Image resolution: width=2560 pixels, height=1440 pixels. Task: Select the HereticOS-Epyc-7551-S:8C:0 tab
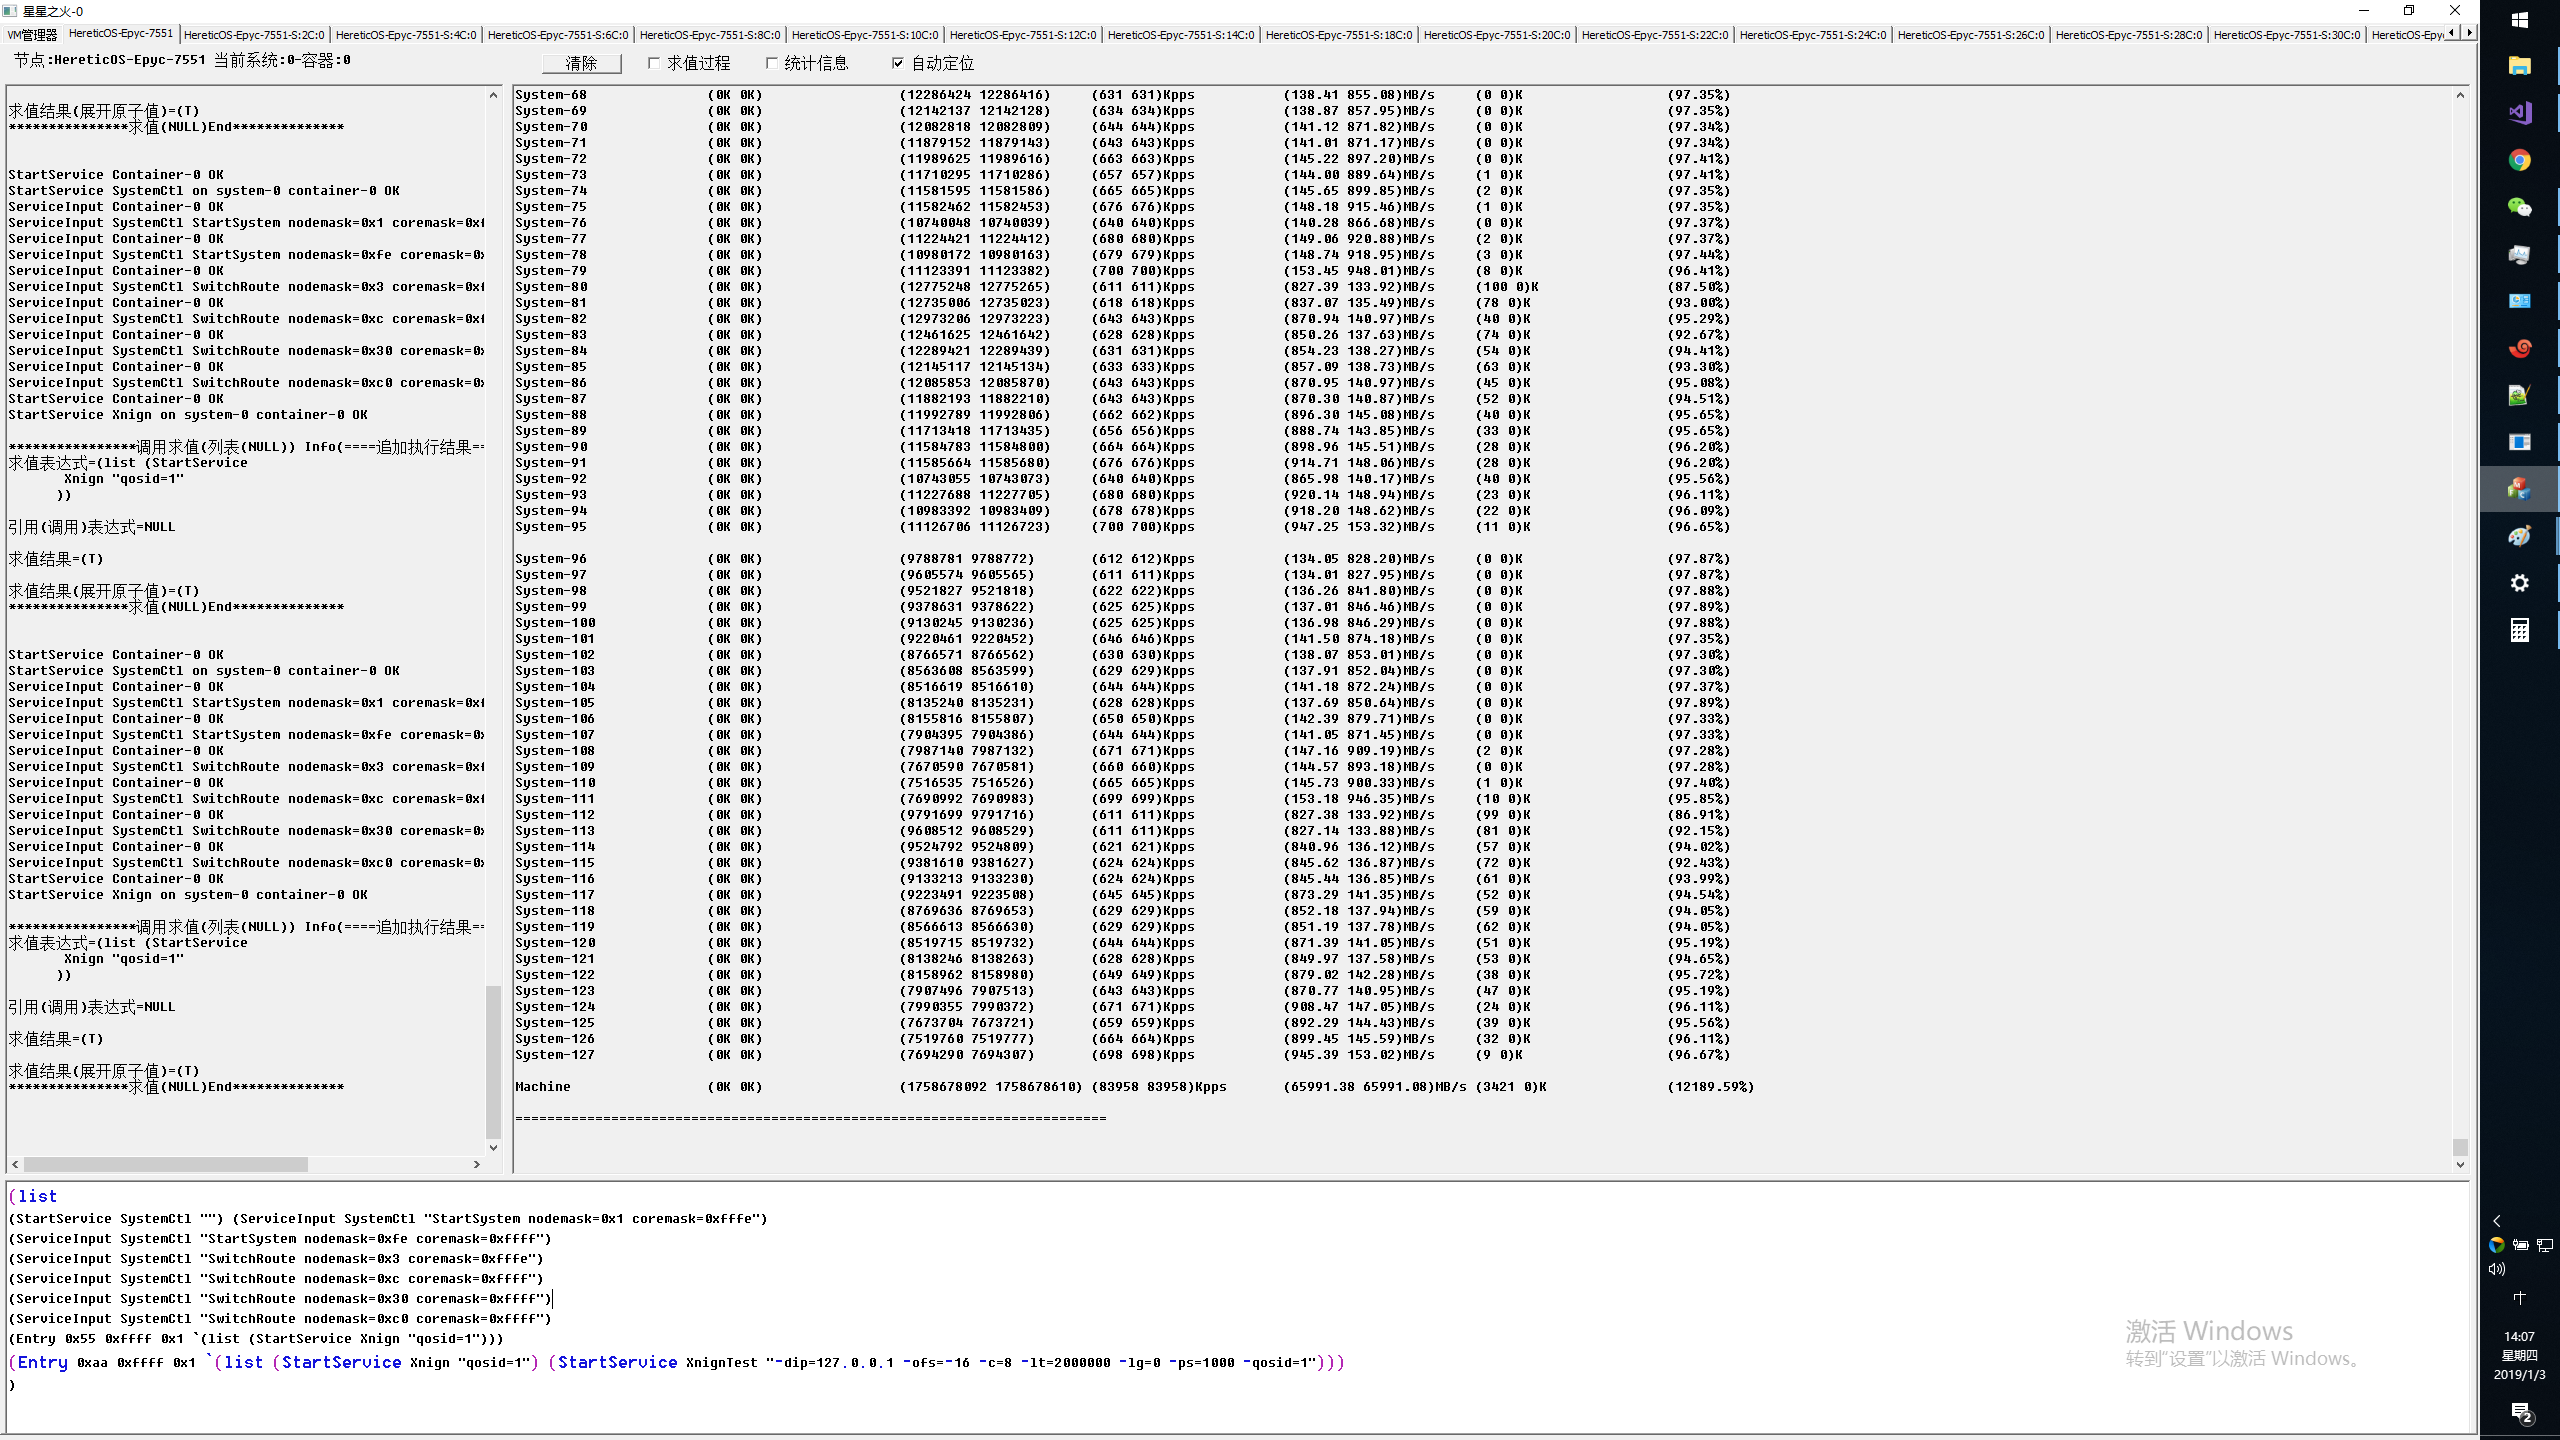coord(710,35)
